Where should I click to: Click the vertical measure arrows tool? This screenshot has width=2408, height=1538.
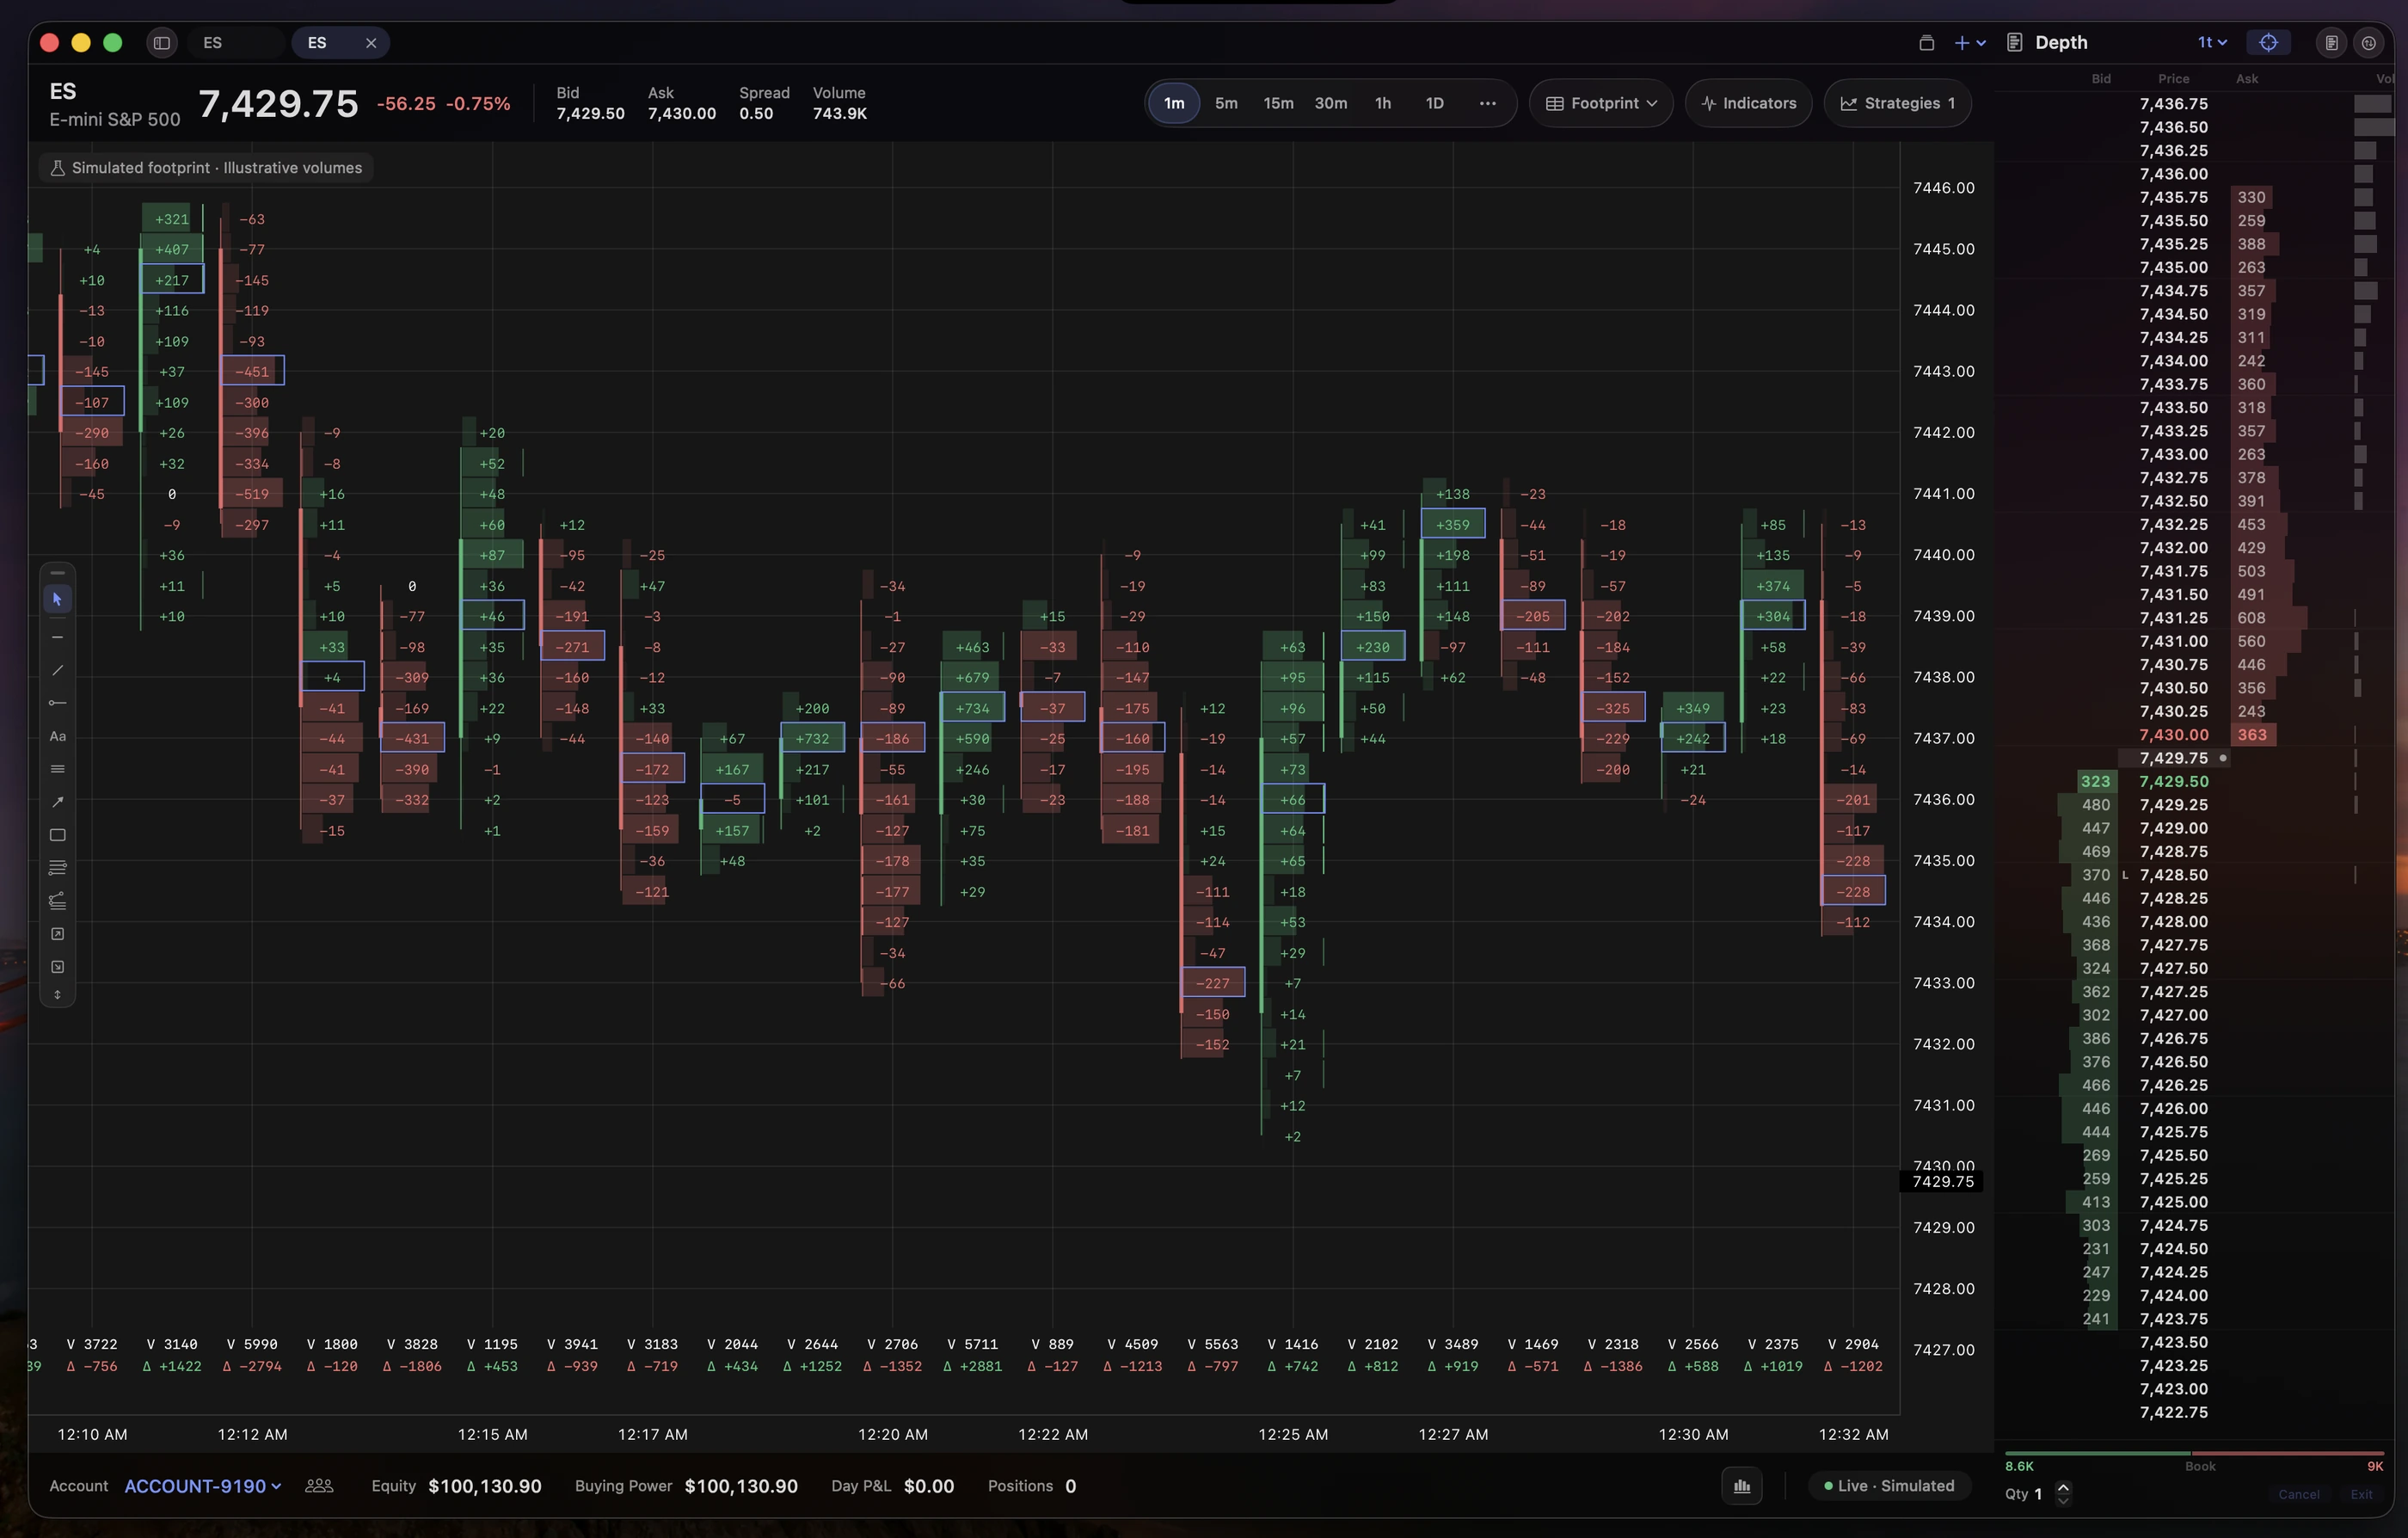point(57,995)
